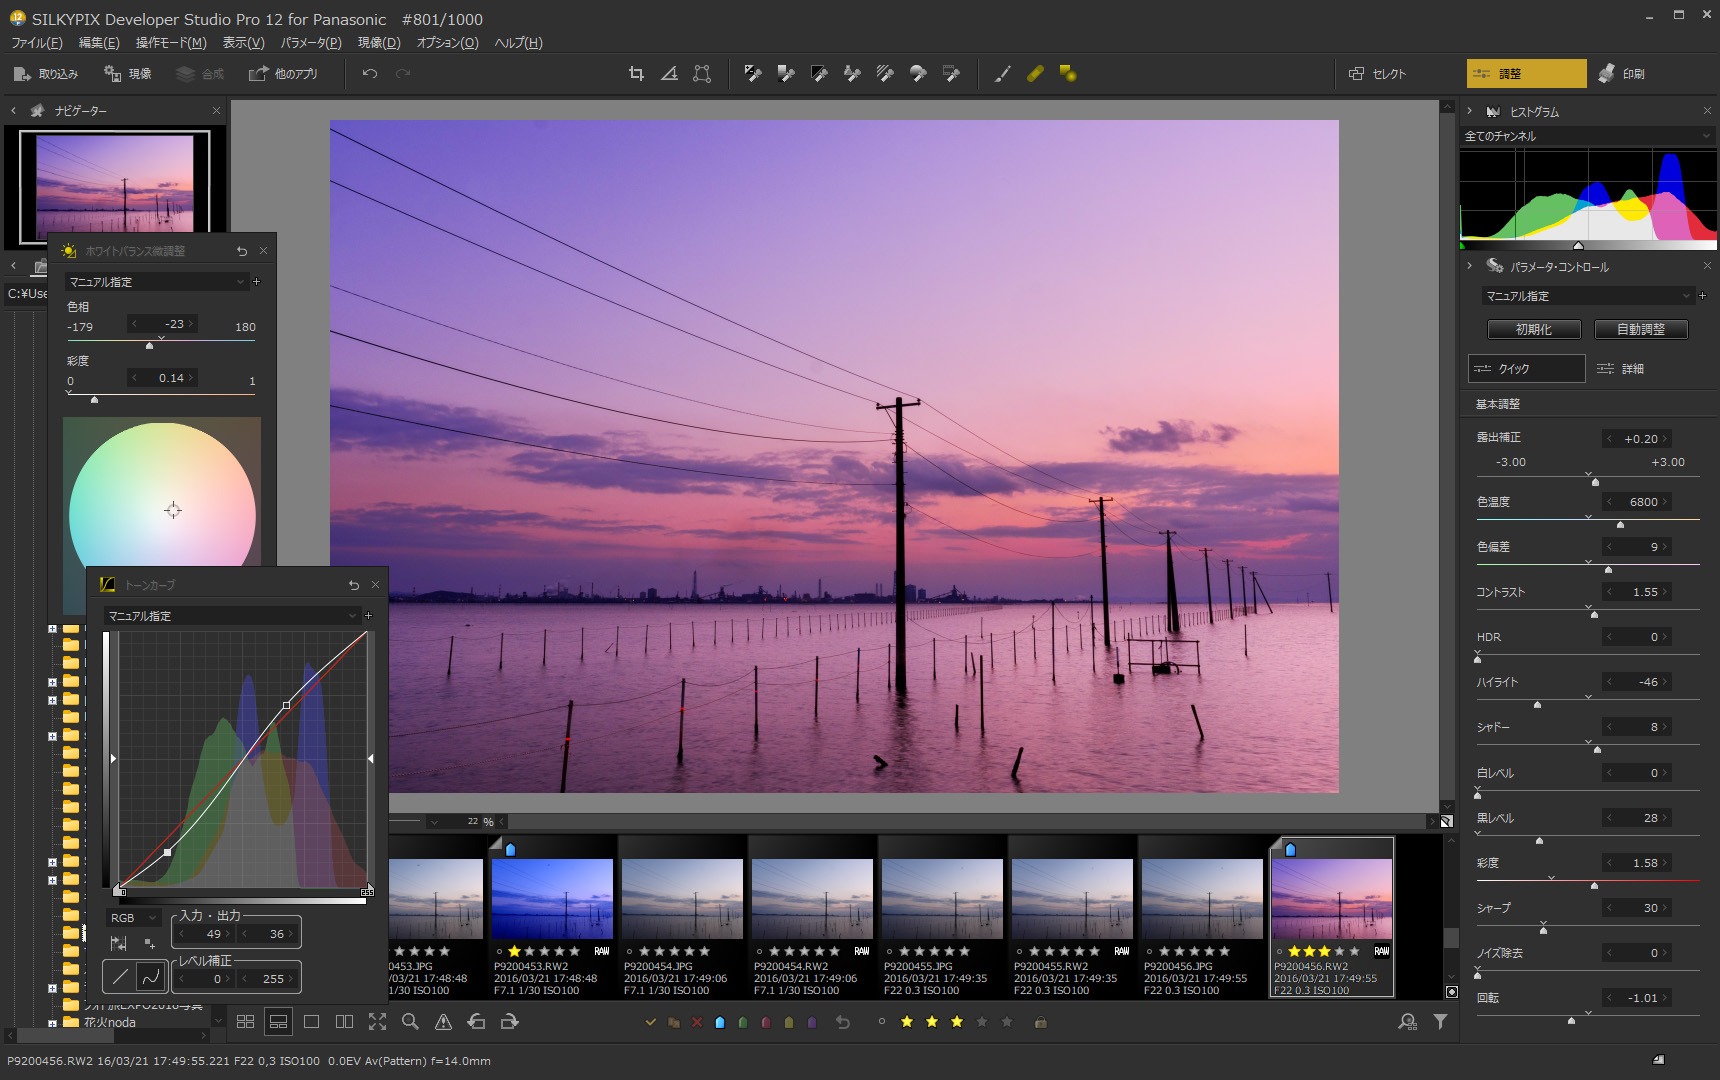
Task: Collapse the parameter control panel chevron
Action: [1470, 266]
